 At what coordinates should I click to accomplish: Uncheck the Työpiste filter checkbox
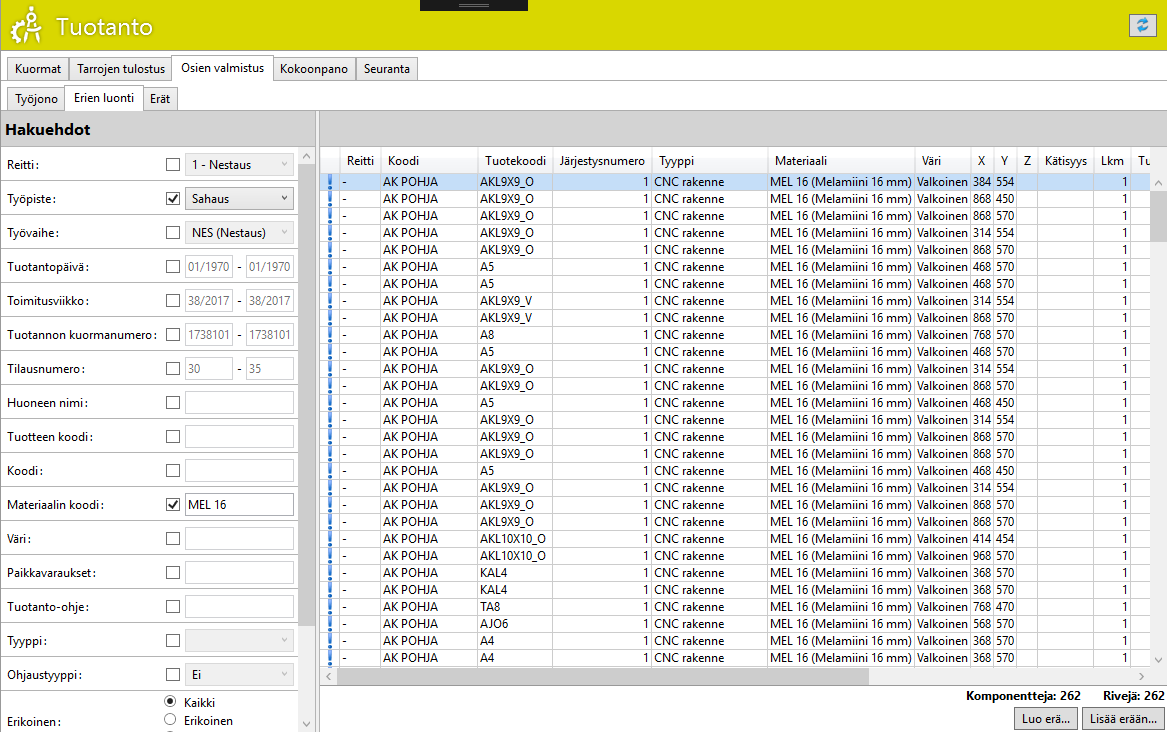[173, 199]
